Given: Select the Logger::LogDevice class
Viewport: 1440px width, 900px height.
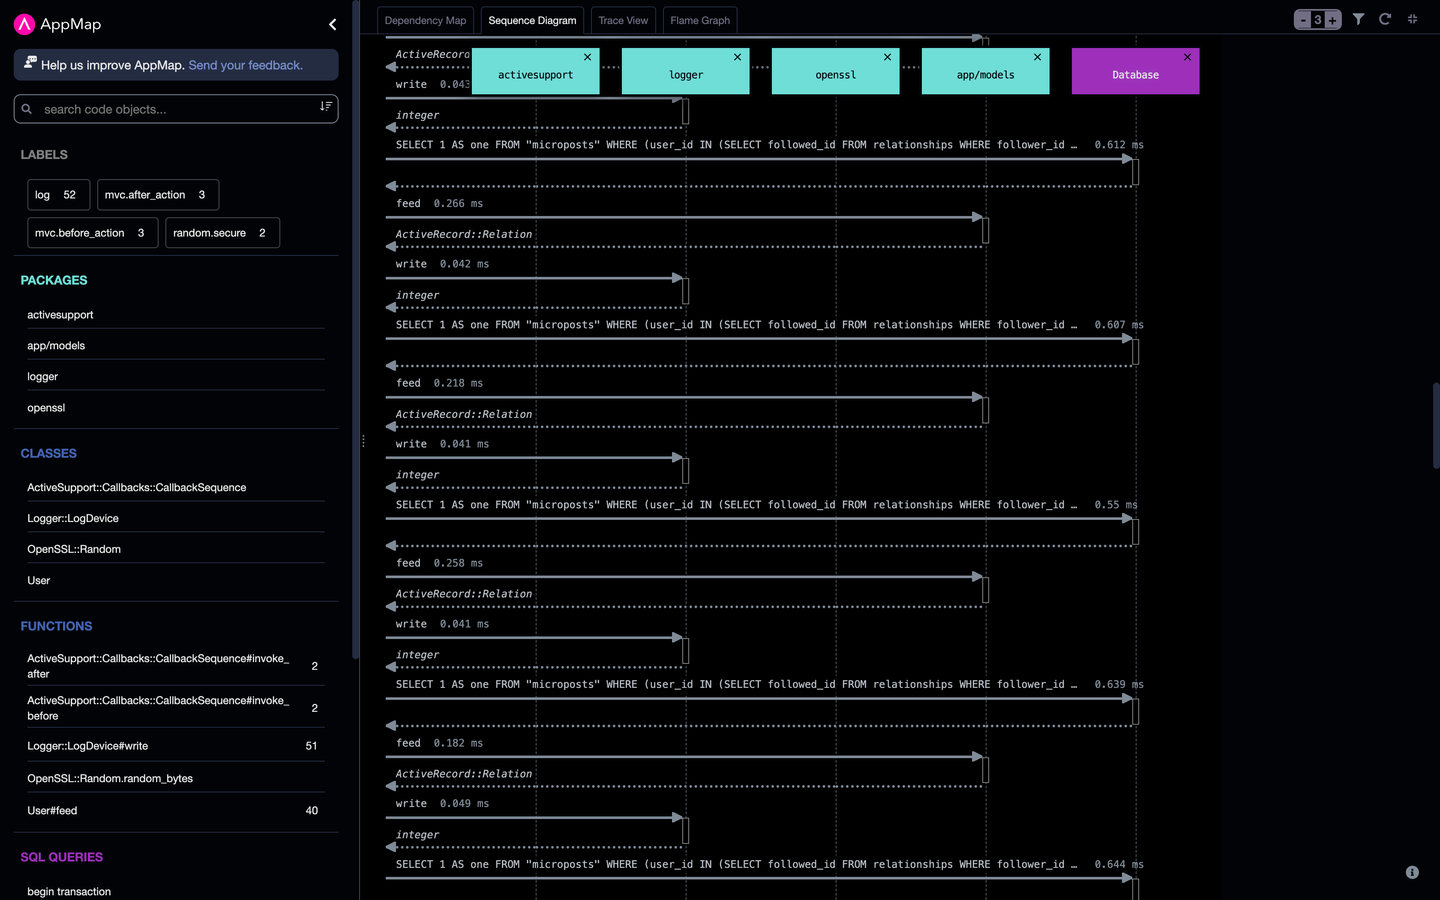Looking at the screenshot, I should (176, 519).
